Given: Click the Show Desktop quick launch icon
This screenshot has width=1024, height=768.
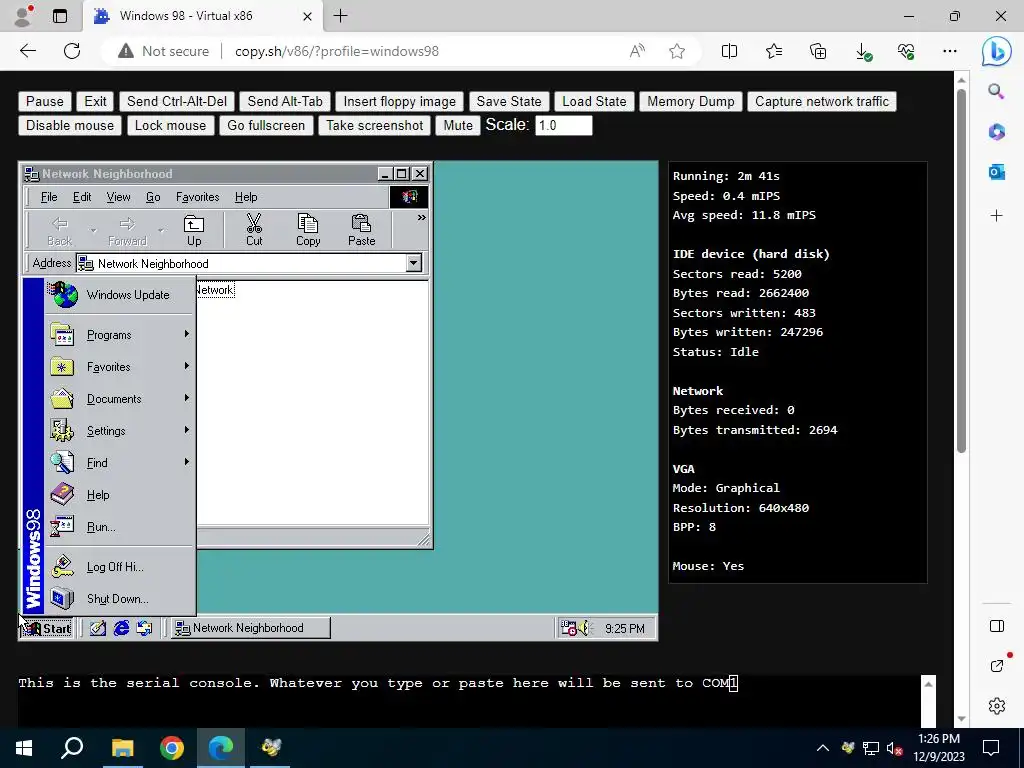Looking at the screenshot, I should click(x=98, y=628).
